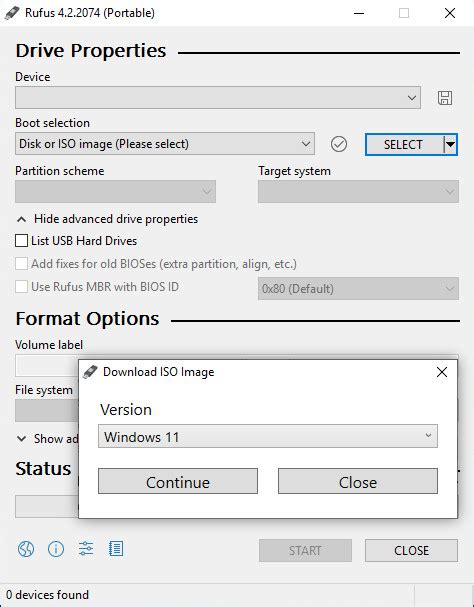Open the Version Windows 11 dropdown
This screenshot has width=474, height=607.
[x=268, y=436]
